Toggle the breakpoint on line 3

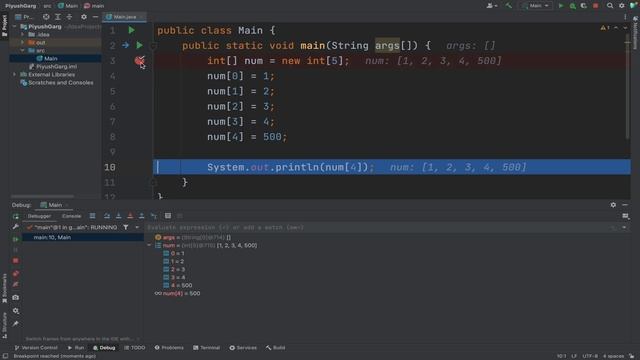139,61
